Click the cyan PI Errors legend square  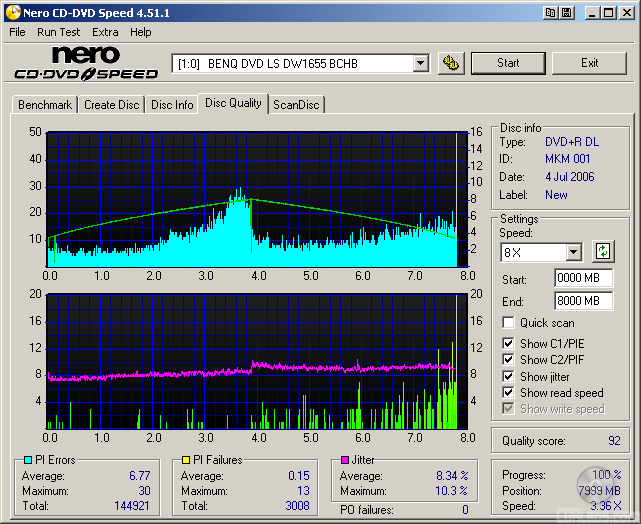(x=27, y=460)
